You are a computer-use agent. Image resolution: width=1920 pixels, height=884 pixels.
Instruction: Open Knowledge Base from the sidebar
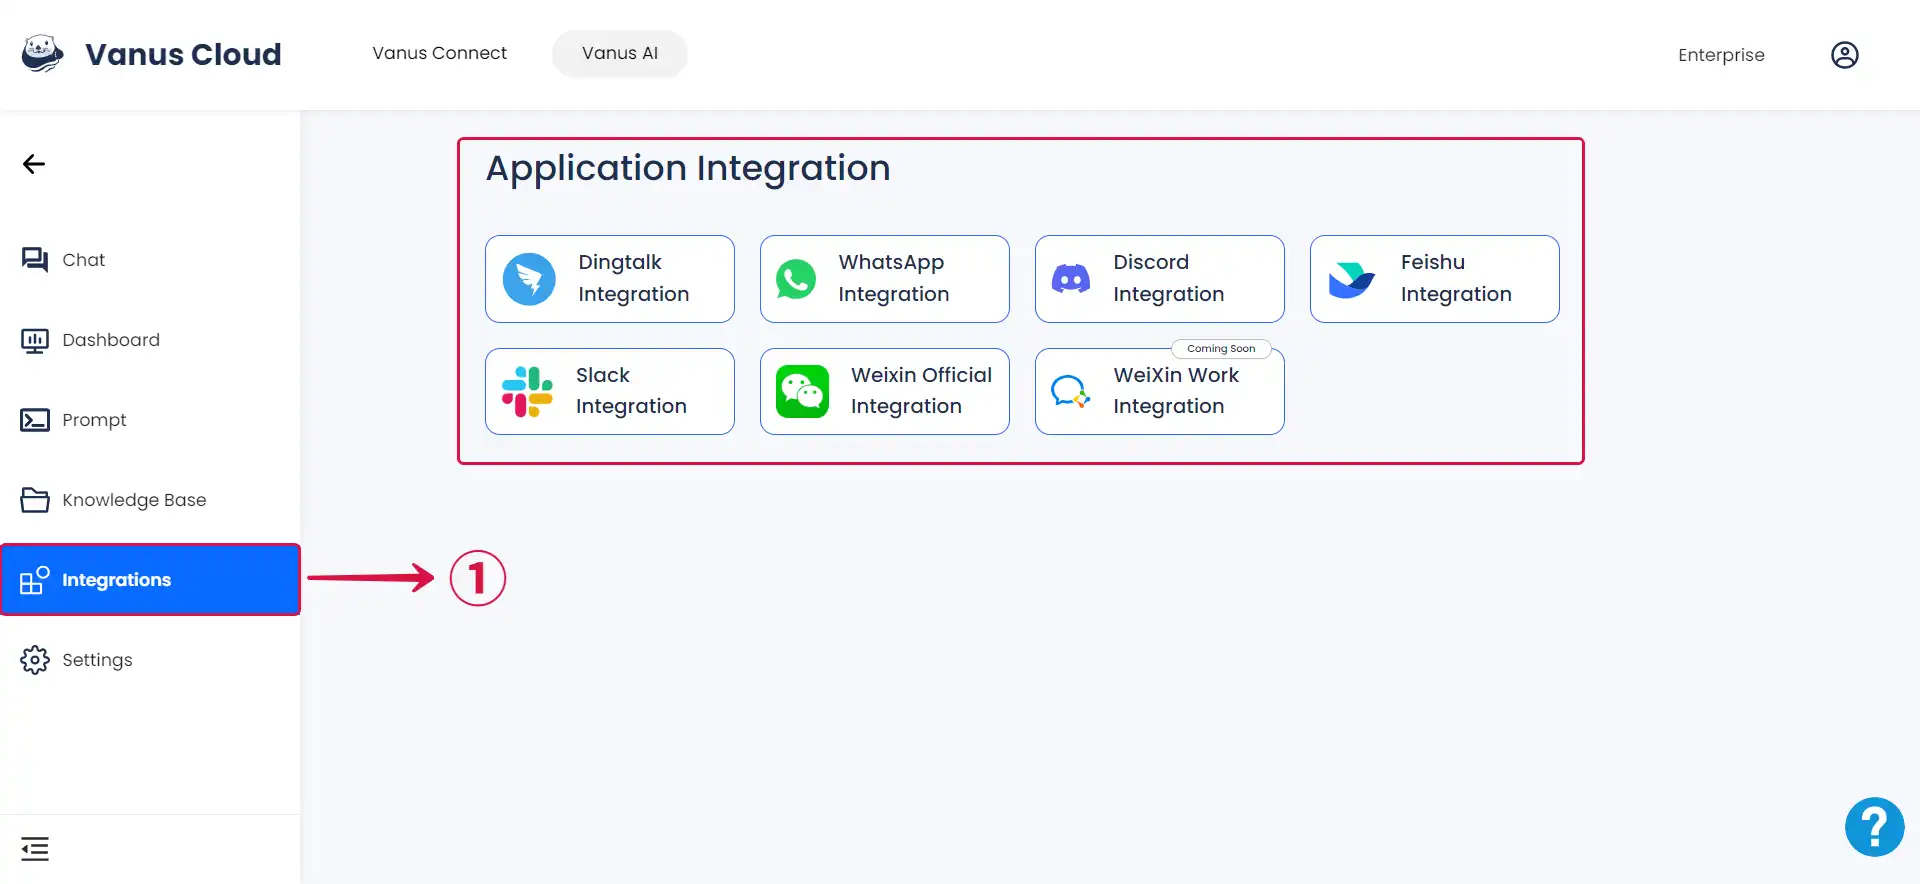(150, 500)
